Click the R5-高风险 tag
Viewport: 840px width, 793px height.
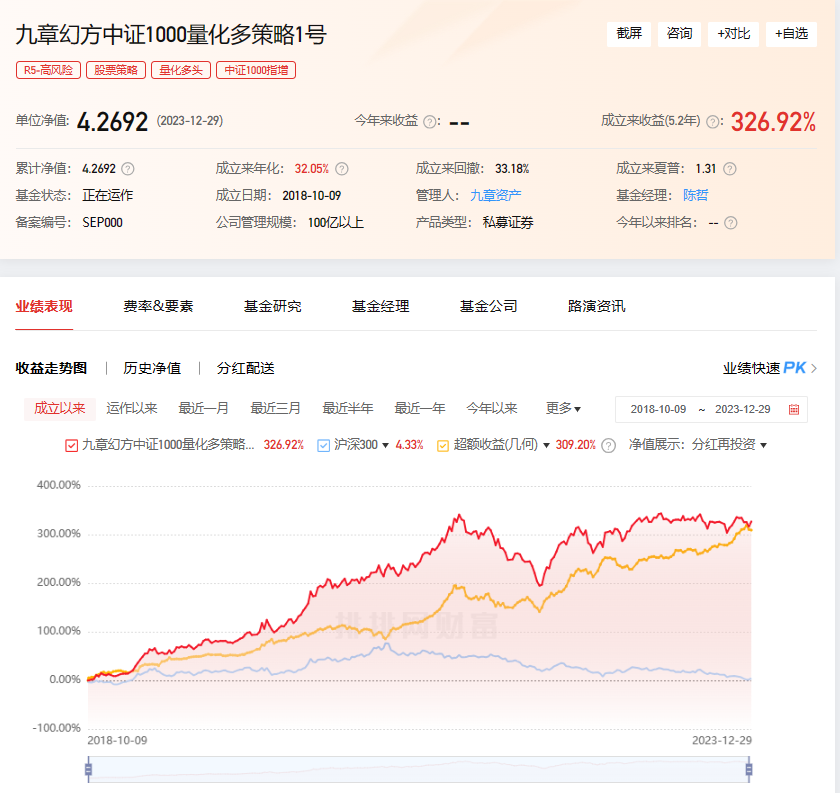click(x=48, y=70)
